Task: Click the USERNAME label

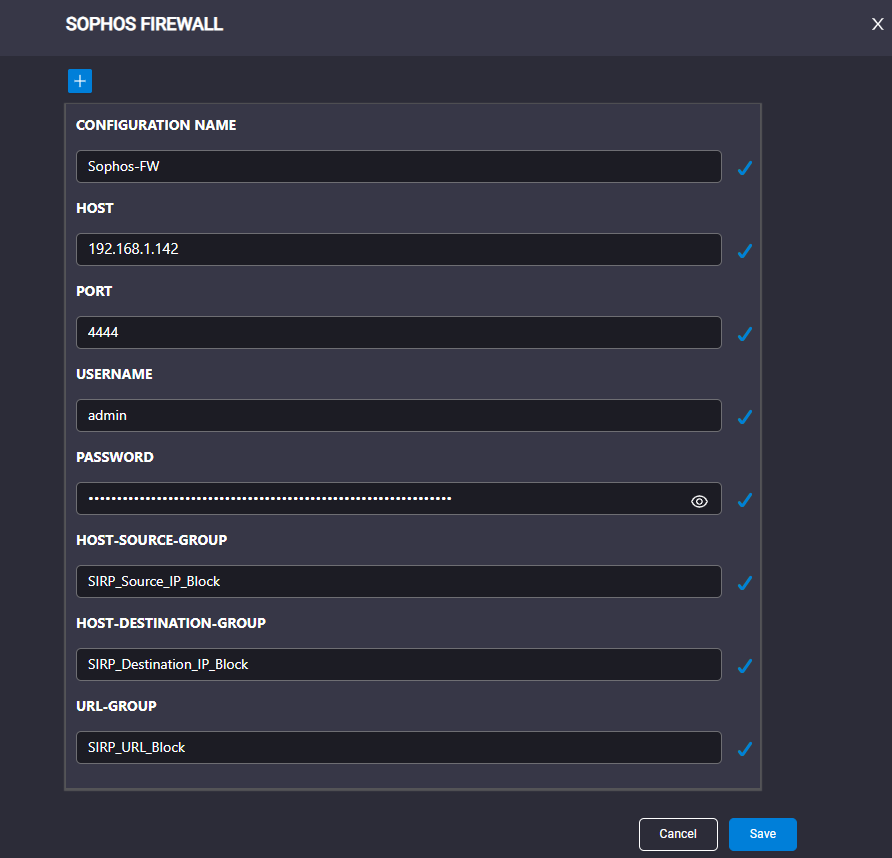Action: click(114, 374)
